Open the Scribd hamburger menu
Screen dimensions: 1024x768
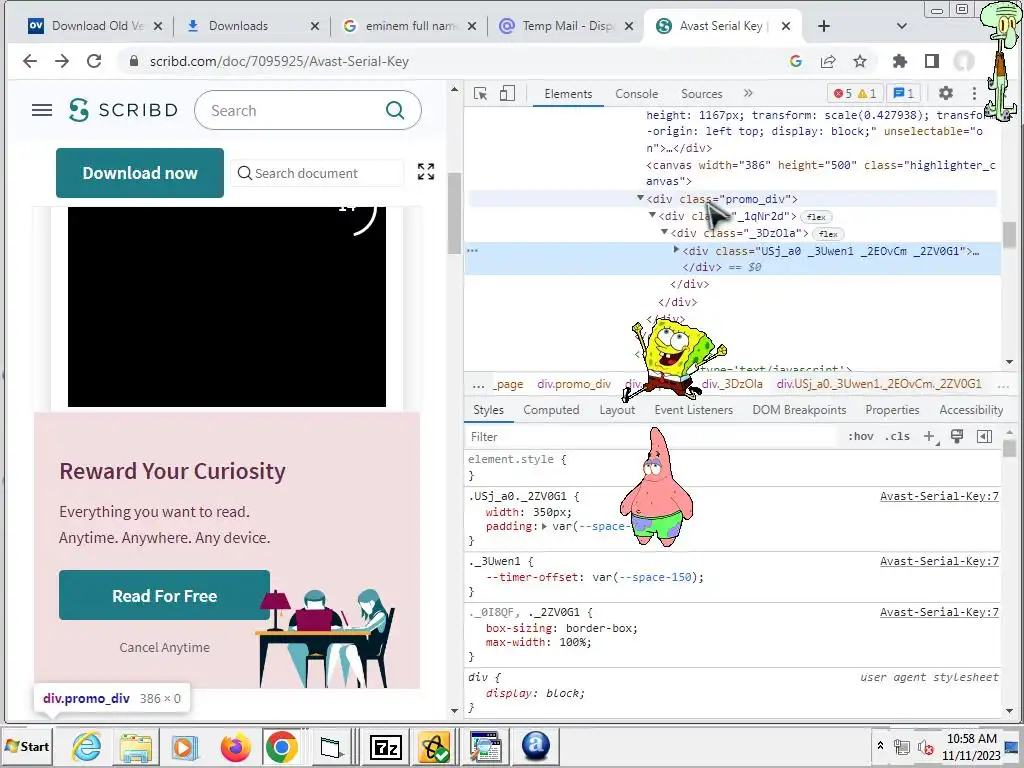tap(42, 110)
